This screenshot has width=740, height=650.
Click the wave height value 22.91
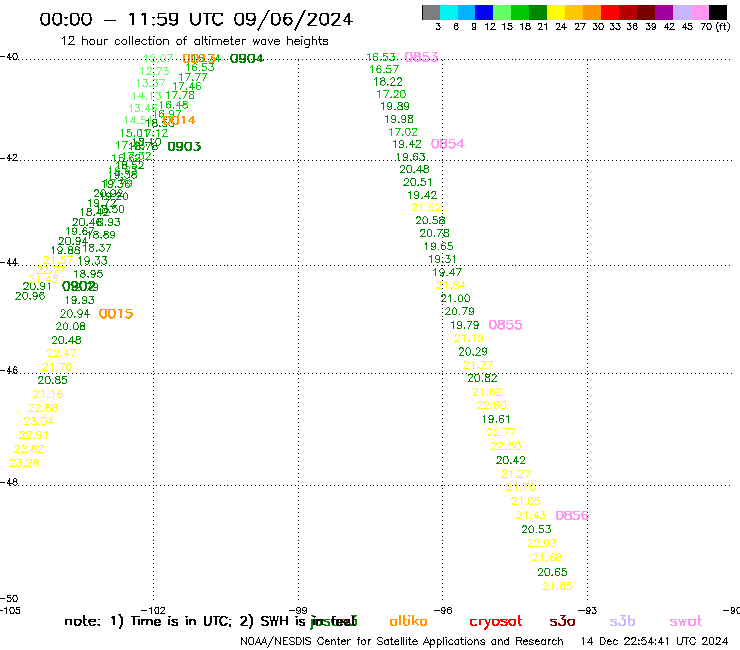[34, 435]
